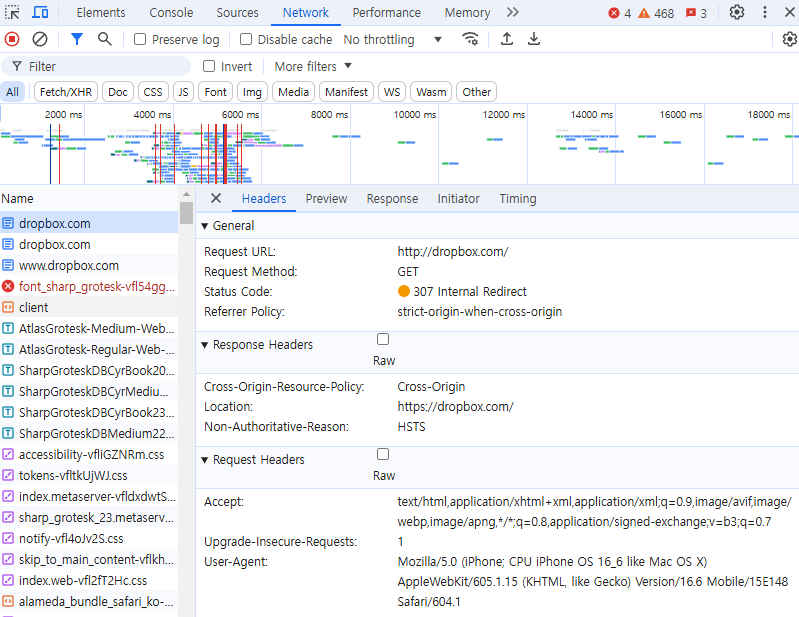Export HAR file with download icon
Image resolution: width=799 pixels, height=617 pixels.
pyautogui.click(x=534, y=39)
